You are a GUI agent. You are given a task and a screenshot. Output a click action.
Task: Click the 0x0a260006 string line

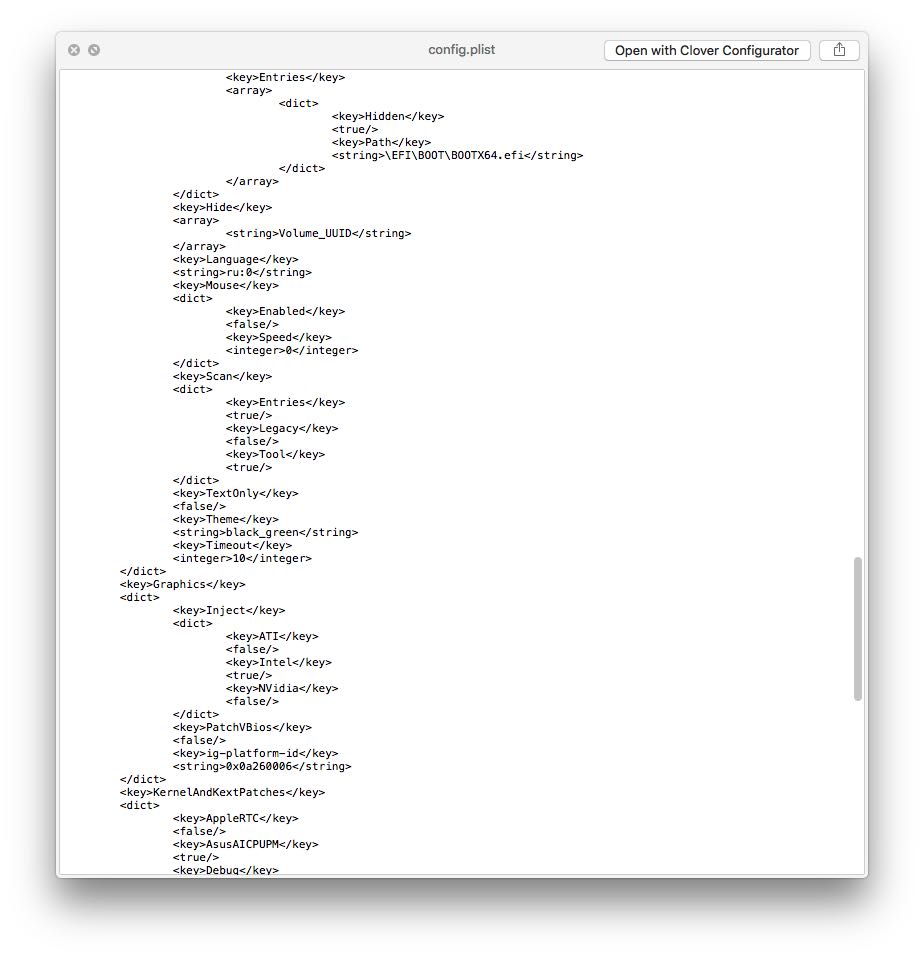tap(262, 766)
